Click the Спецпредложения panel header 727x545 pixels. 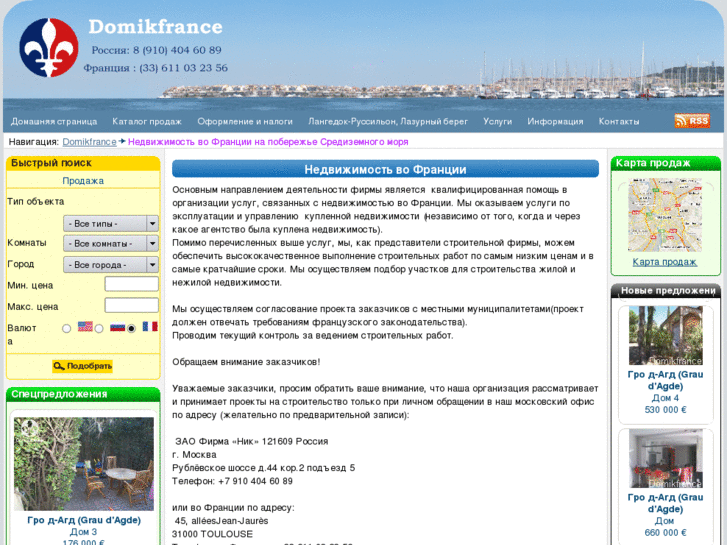click(x=83, y=394)
